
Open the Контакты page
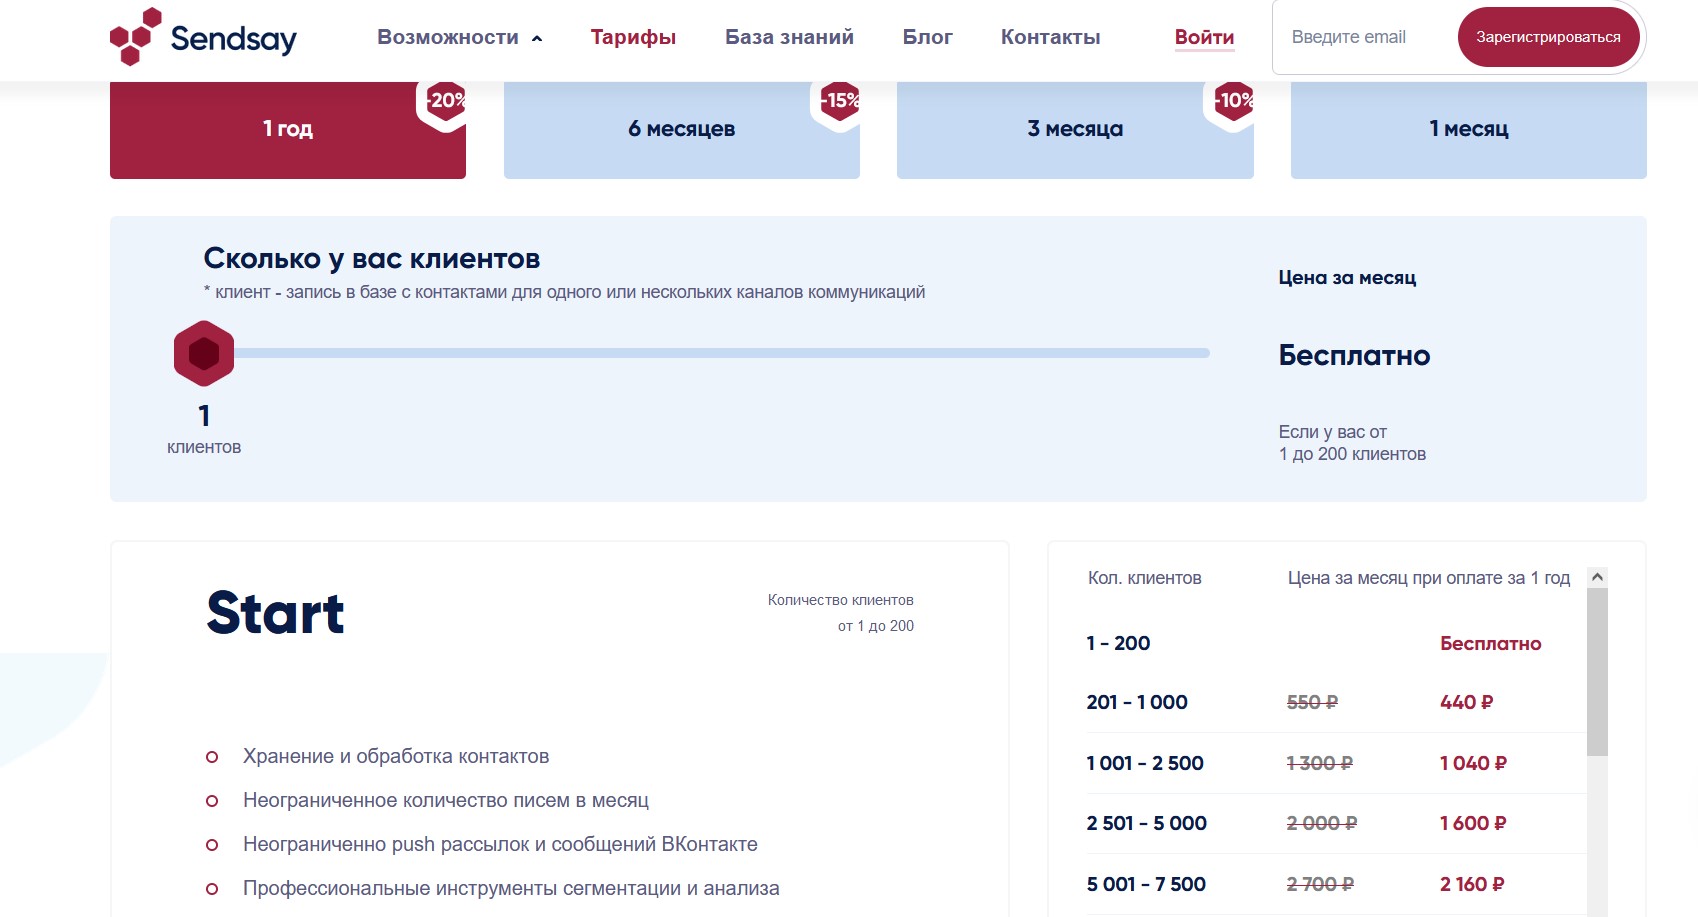(1050, 38)
